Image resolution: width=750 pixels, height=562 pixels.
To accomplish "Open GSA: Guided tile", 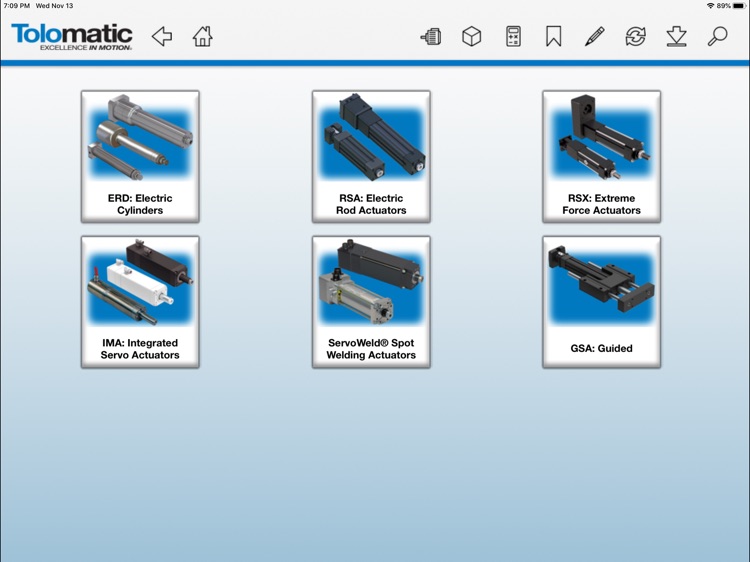I will (602, 302).
